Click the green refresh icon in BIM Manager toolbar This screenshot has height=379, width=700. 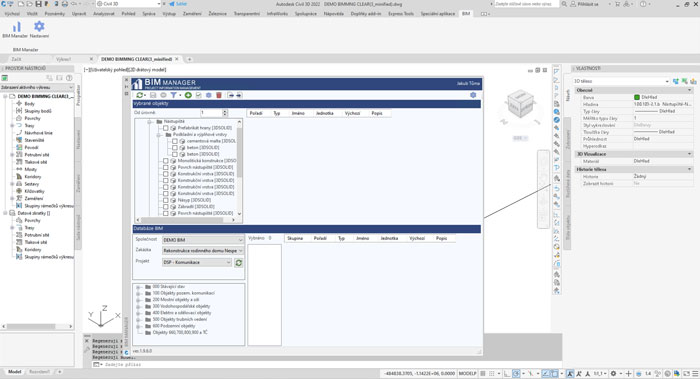point(140,95)
